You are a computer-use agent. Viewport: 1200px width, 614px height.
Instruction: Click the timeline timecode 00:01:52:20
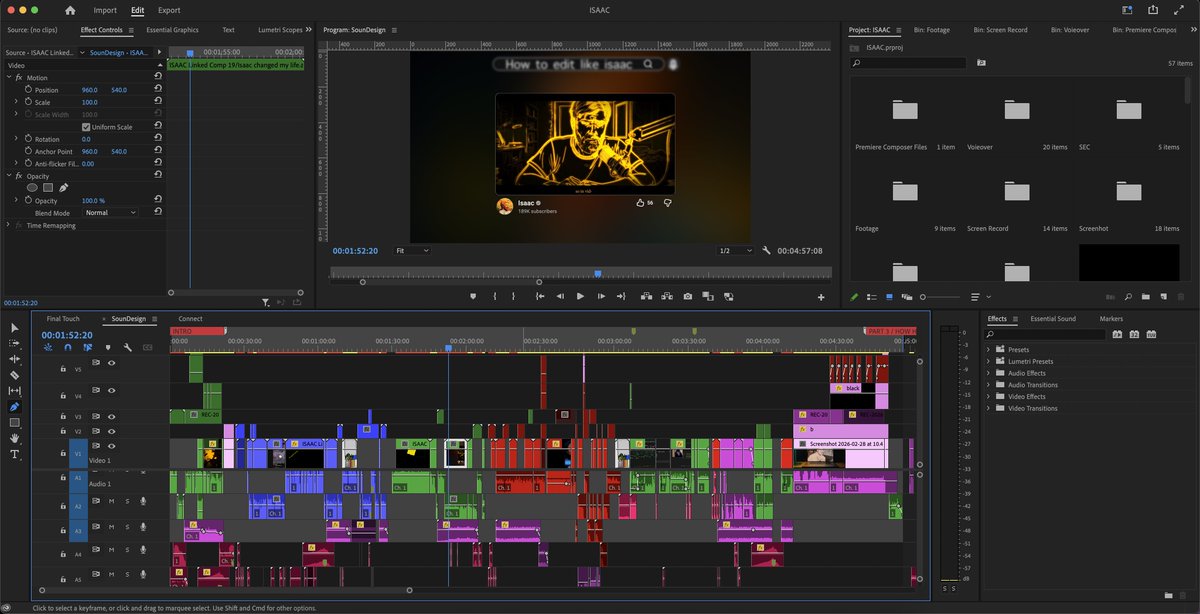point(67,335)
